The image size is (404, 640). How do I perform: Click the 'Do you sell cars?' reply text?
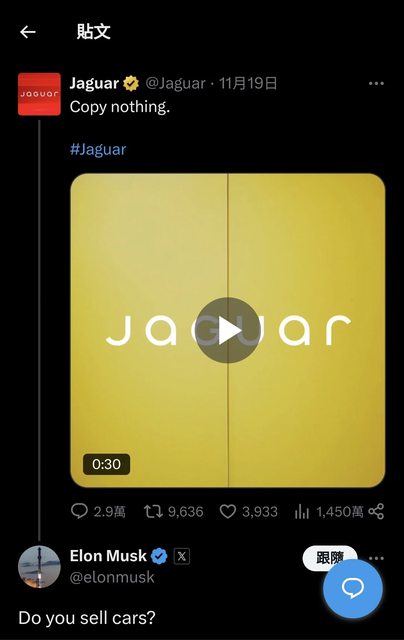(x=87, y=618)
